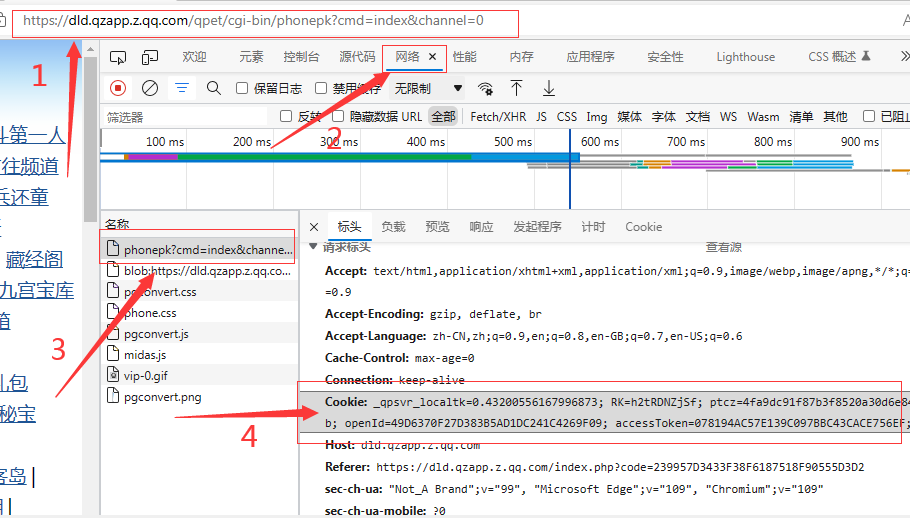Toggle device emulation icon
The height and width of the screenshot is (518, 910).
150,57
